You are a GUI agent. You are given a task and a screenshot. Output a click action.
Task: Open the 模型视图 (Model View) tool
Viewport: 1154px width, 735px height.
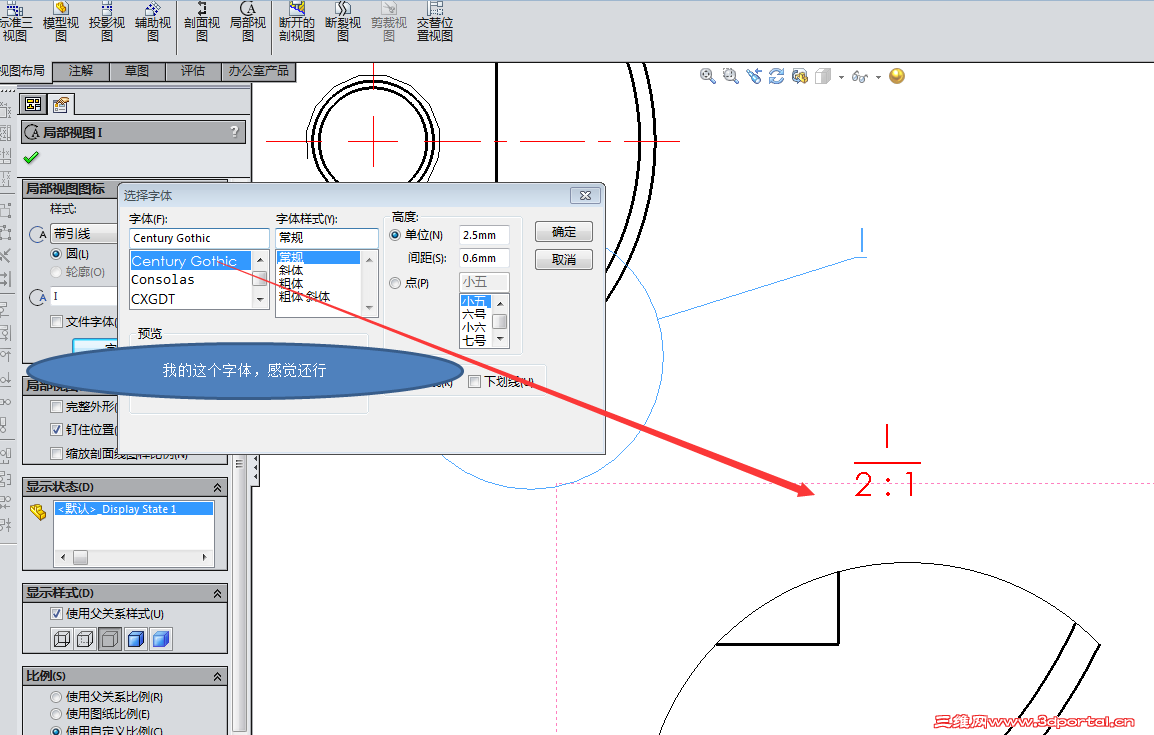pyautogui.click(x=61, y=22)
